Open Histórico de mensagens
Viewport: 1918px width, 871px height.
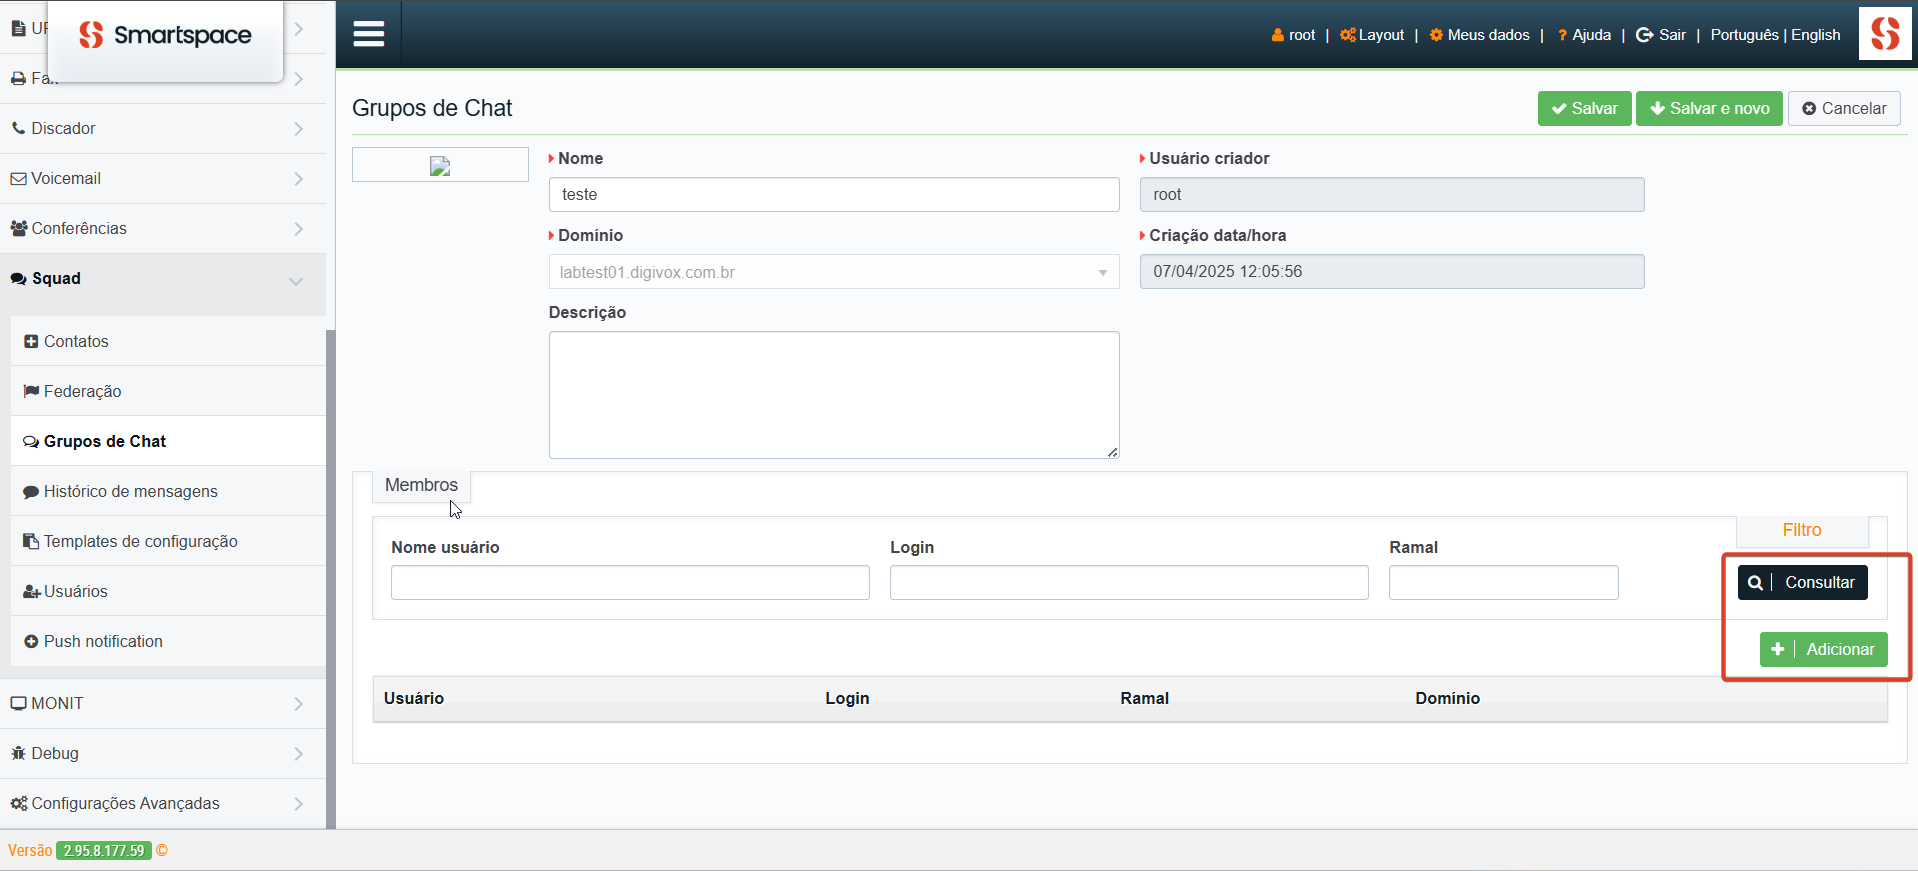click(x=168, y=491)
